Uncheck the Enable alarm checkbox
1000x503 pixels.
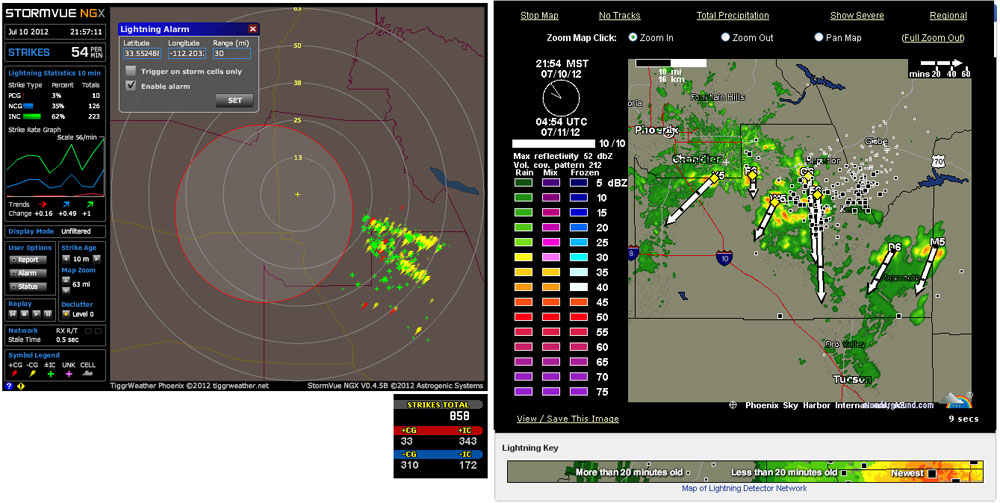point(130,85)
